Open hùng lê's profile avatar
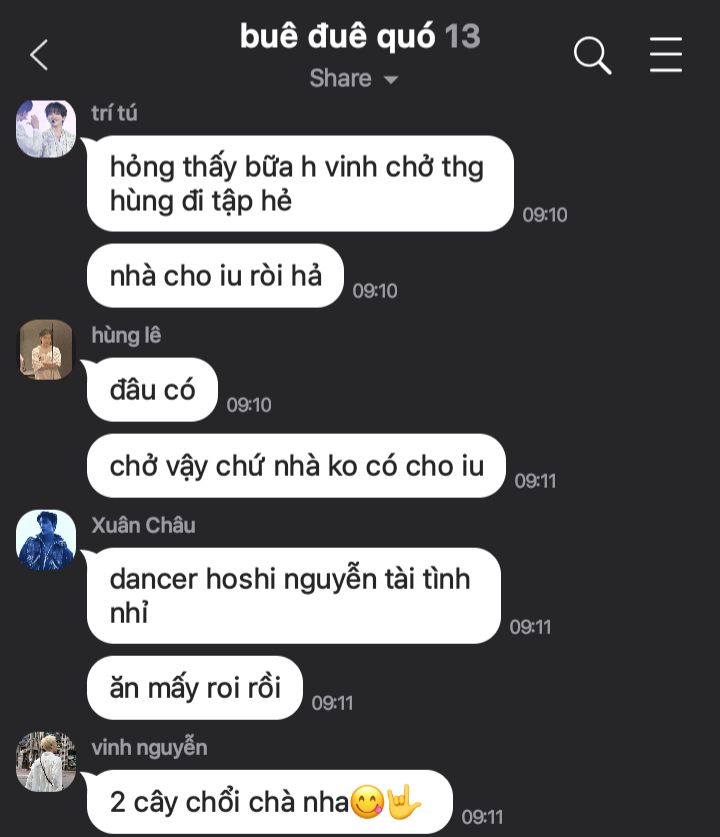This screenshot has width=720, height=837. [46, 350]
